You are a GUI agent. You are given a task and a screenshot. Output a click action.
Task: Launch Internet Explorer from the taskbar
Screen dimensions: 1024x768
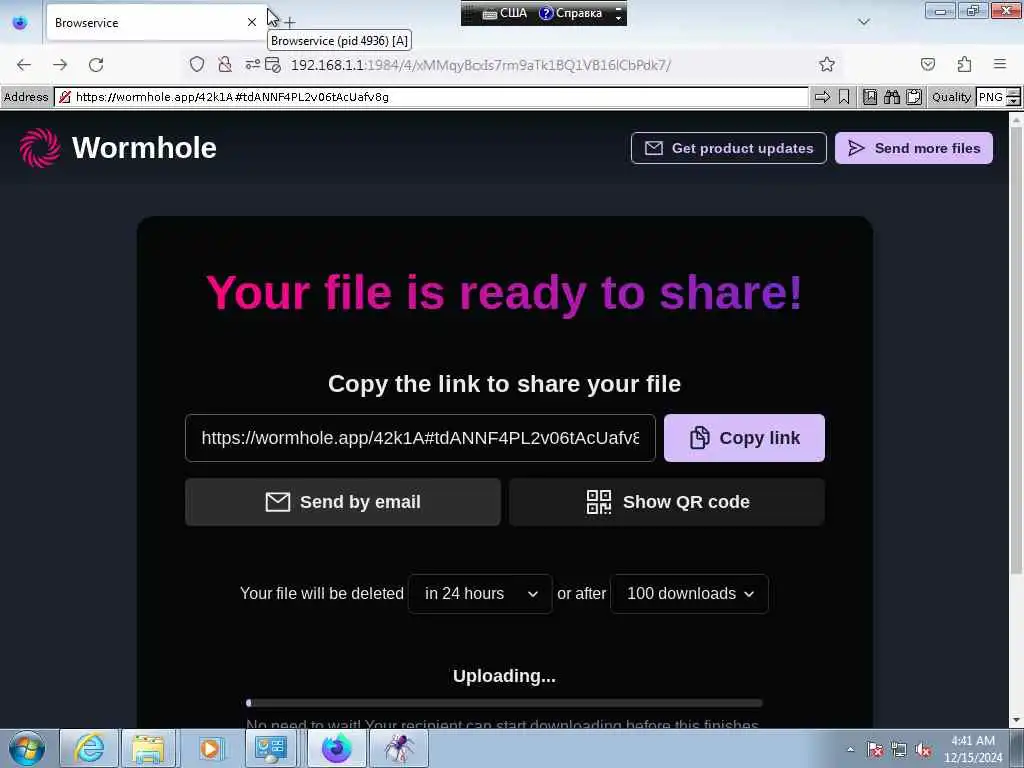point(89,748)
